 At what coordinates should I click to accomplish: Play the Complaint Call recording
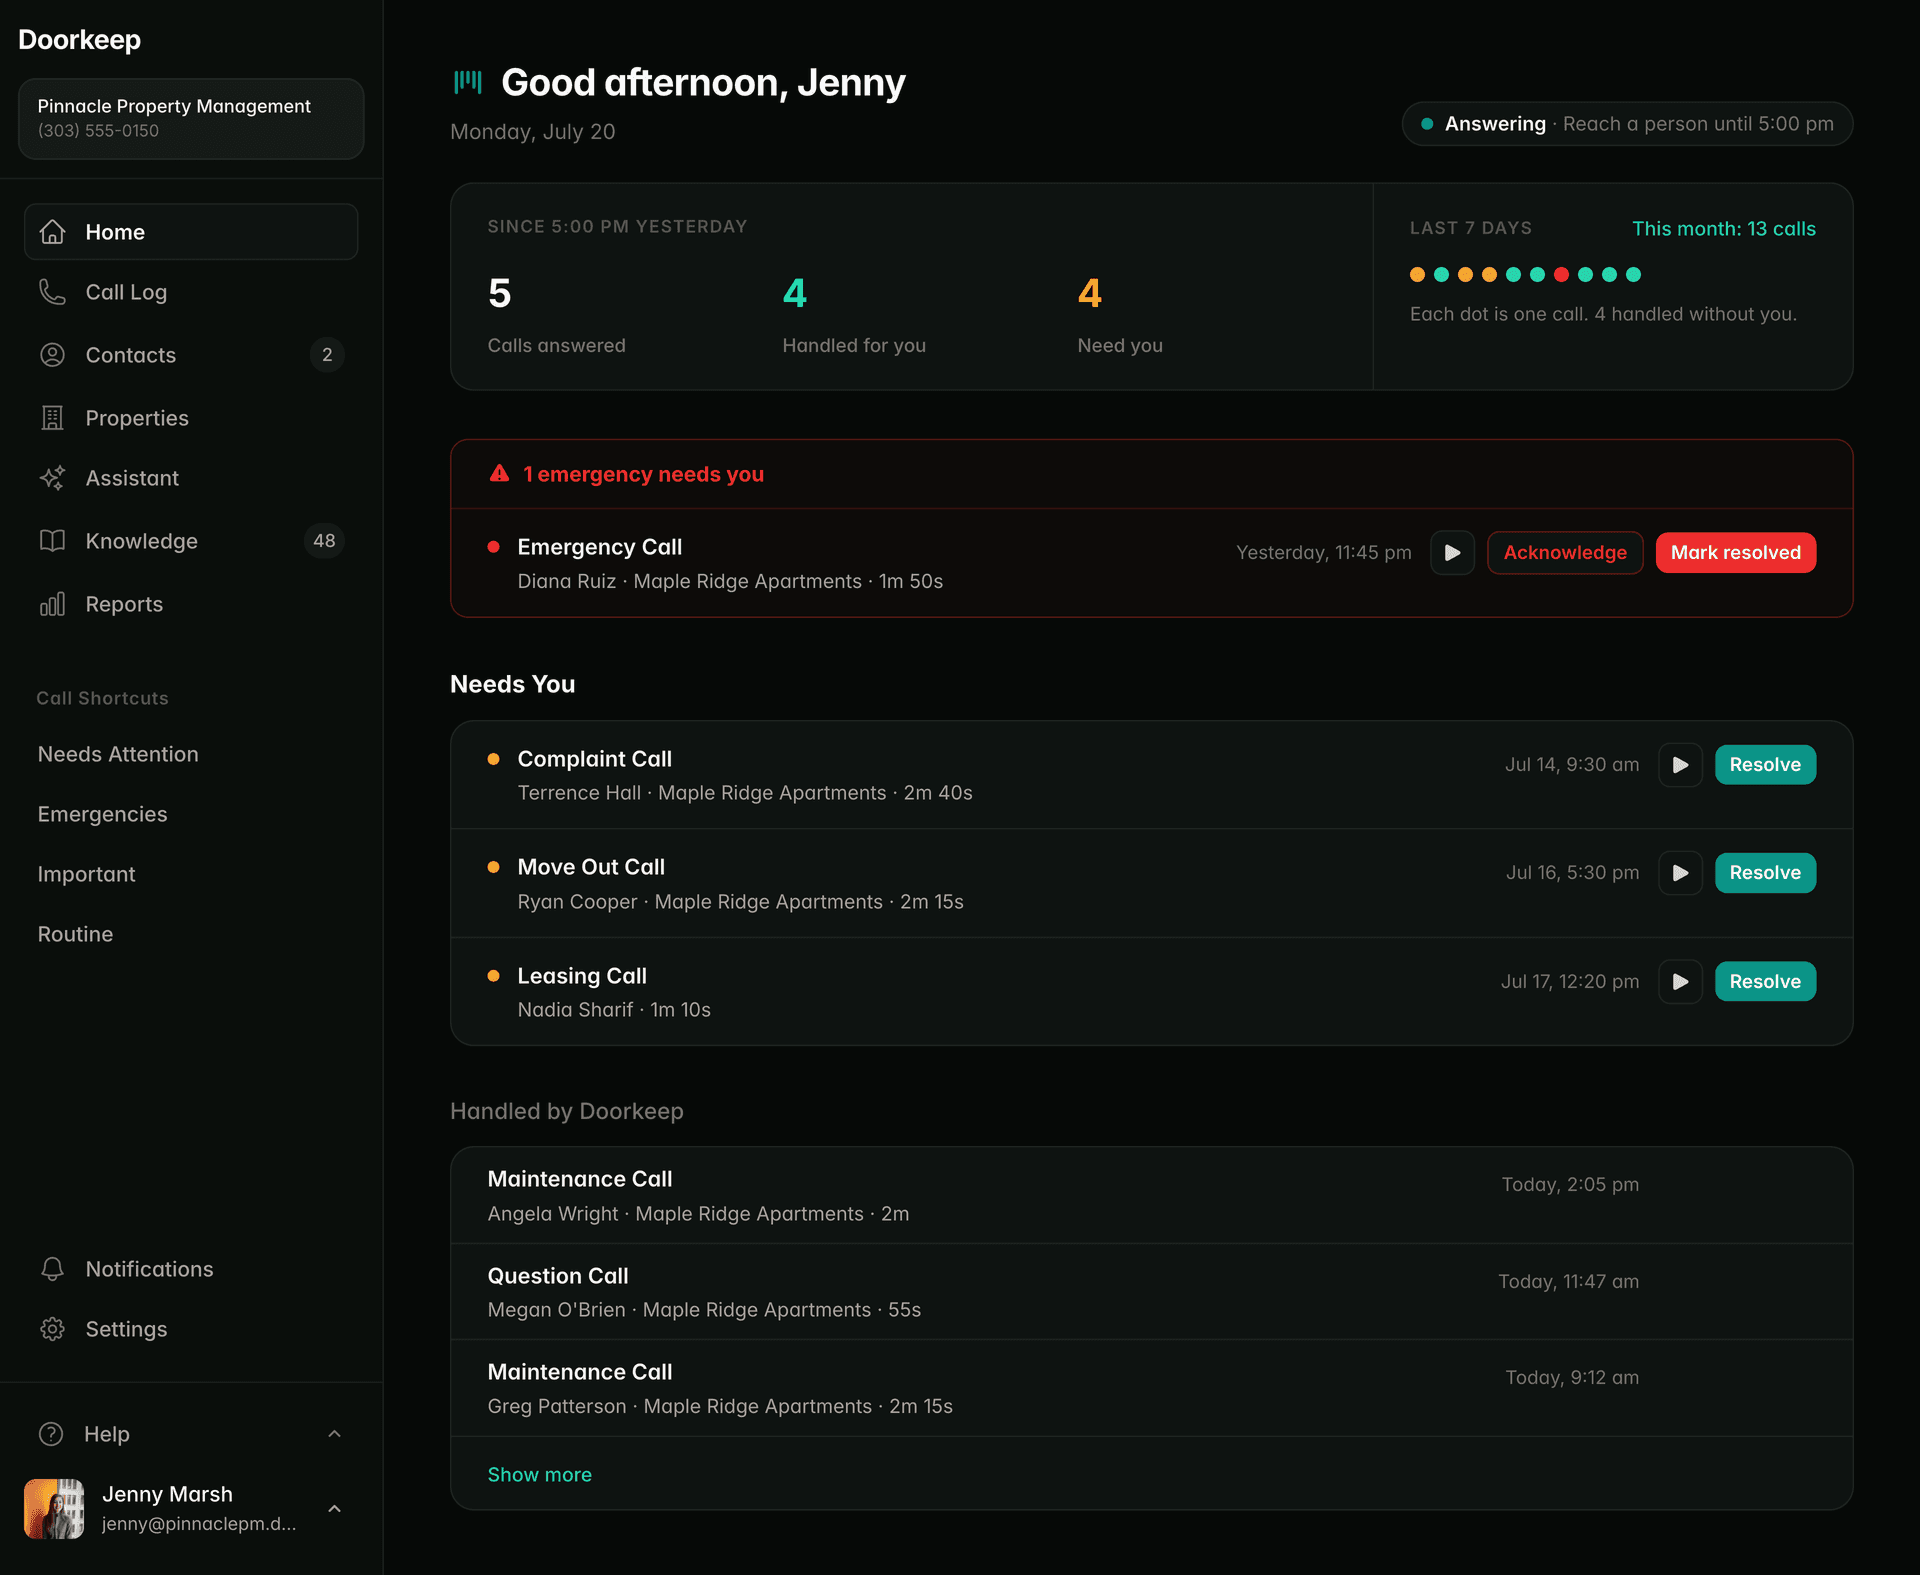click(1680, 765)
